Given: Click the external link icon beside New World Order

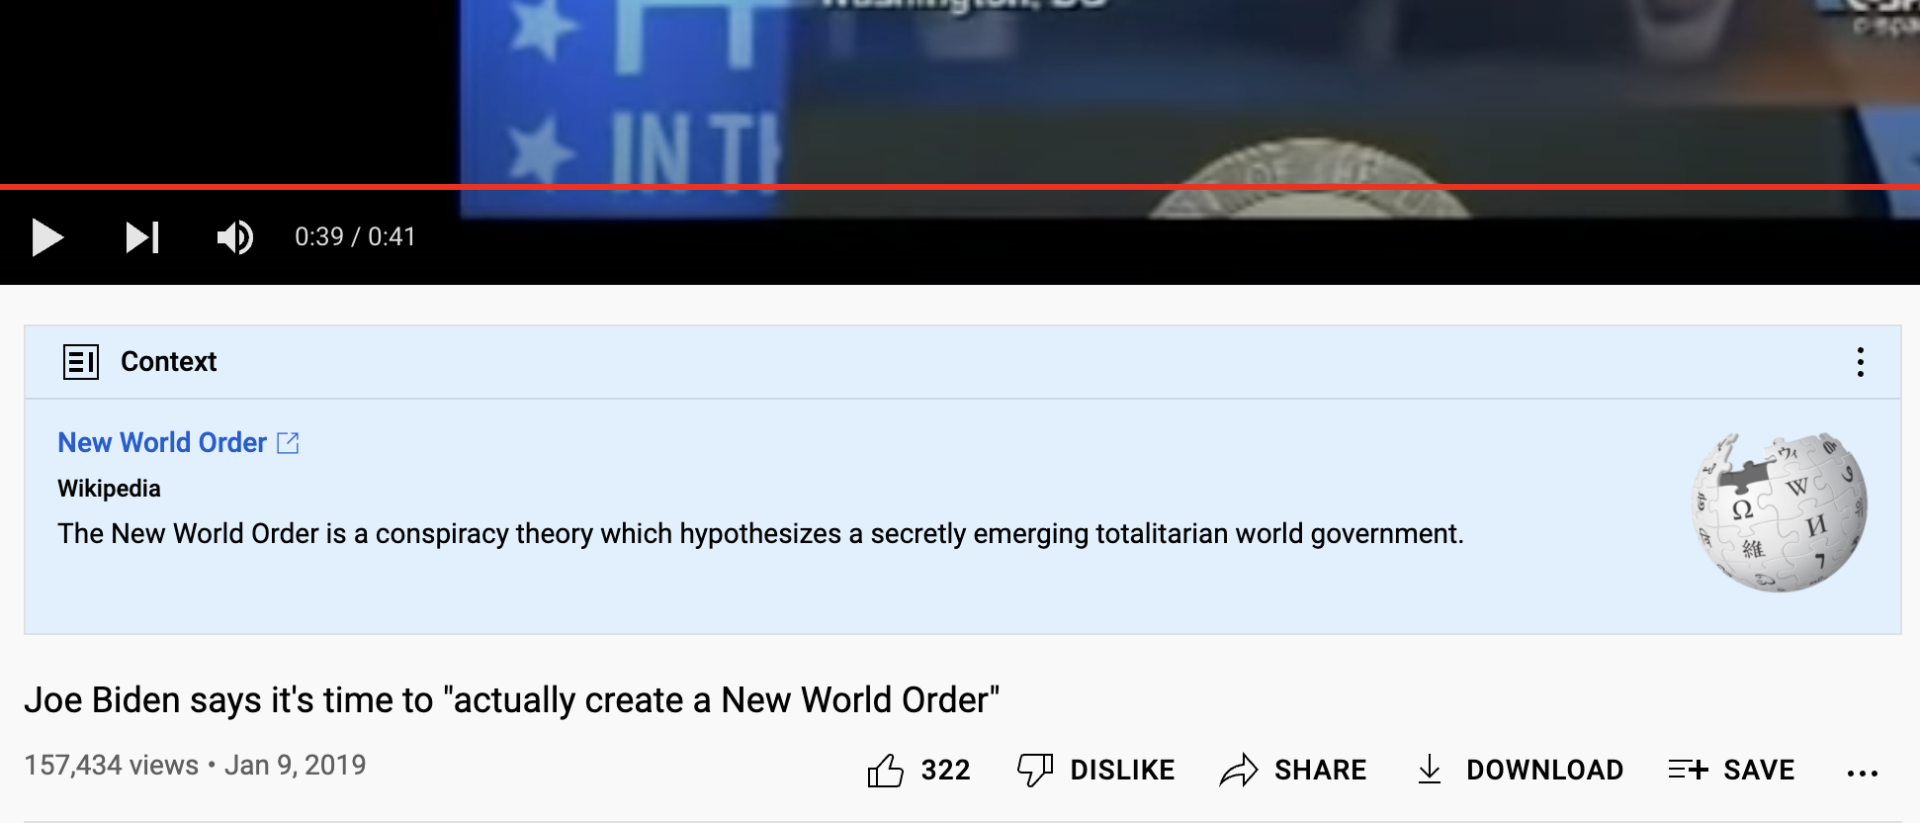Looking at the screenshot, I should [x=288, y=442].
